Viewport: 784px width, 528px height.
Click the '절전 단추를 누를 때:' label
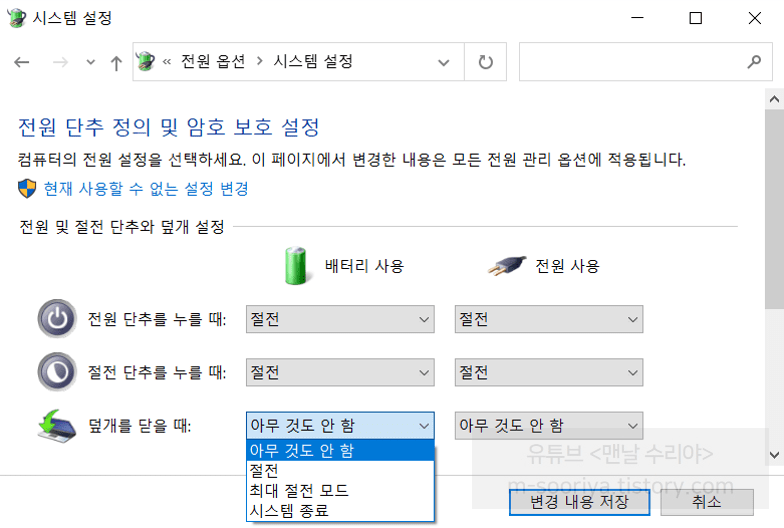click(x=157, y=372)
